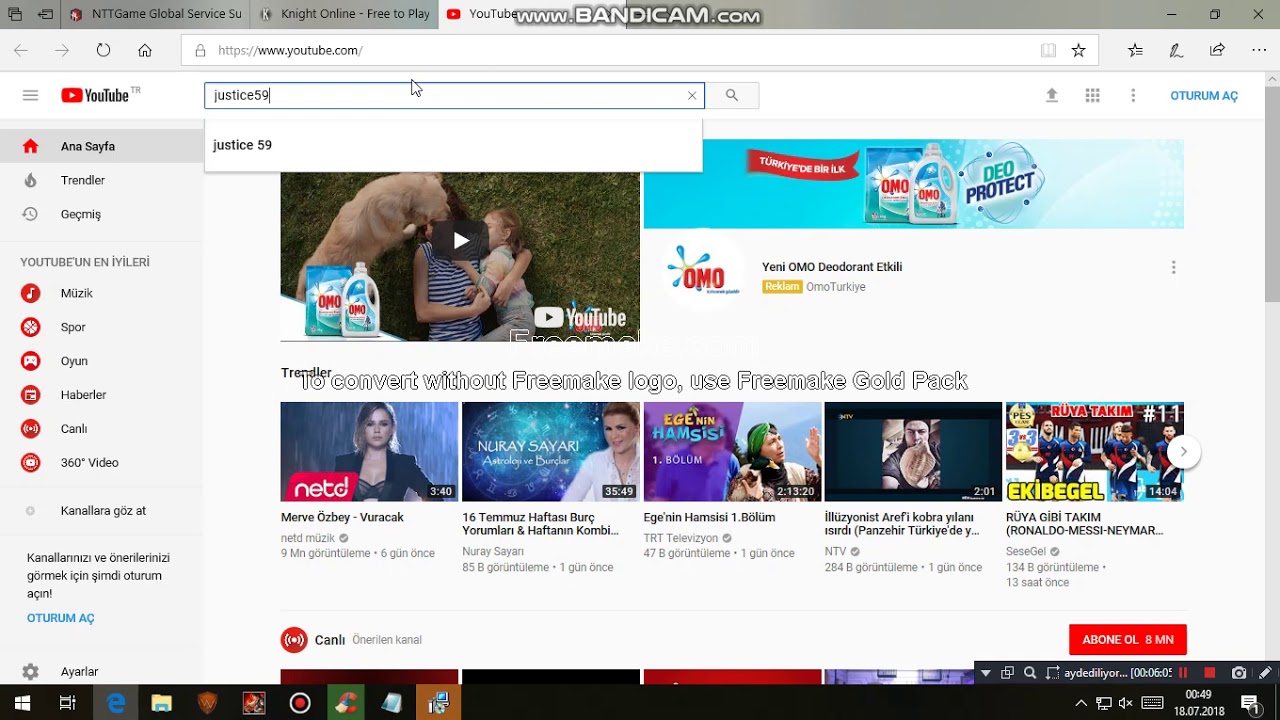
Task: Open the YouTube hamburger guide menu
Action: tap(30, 95)
